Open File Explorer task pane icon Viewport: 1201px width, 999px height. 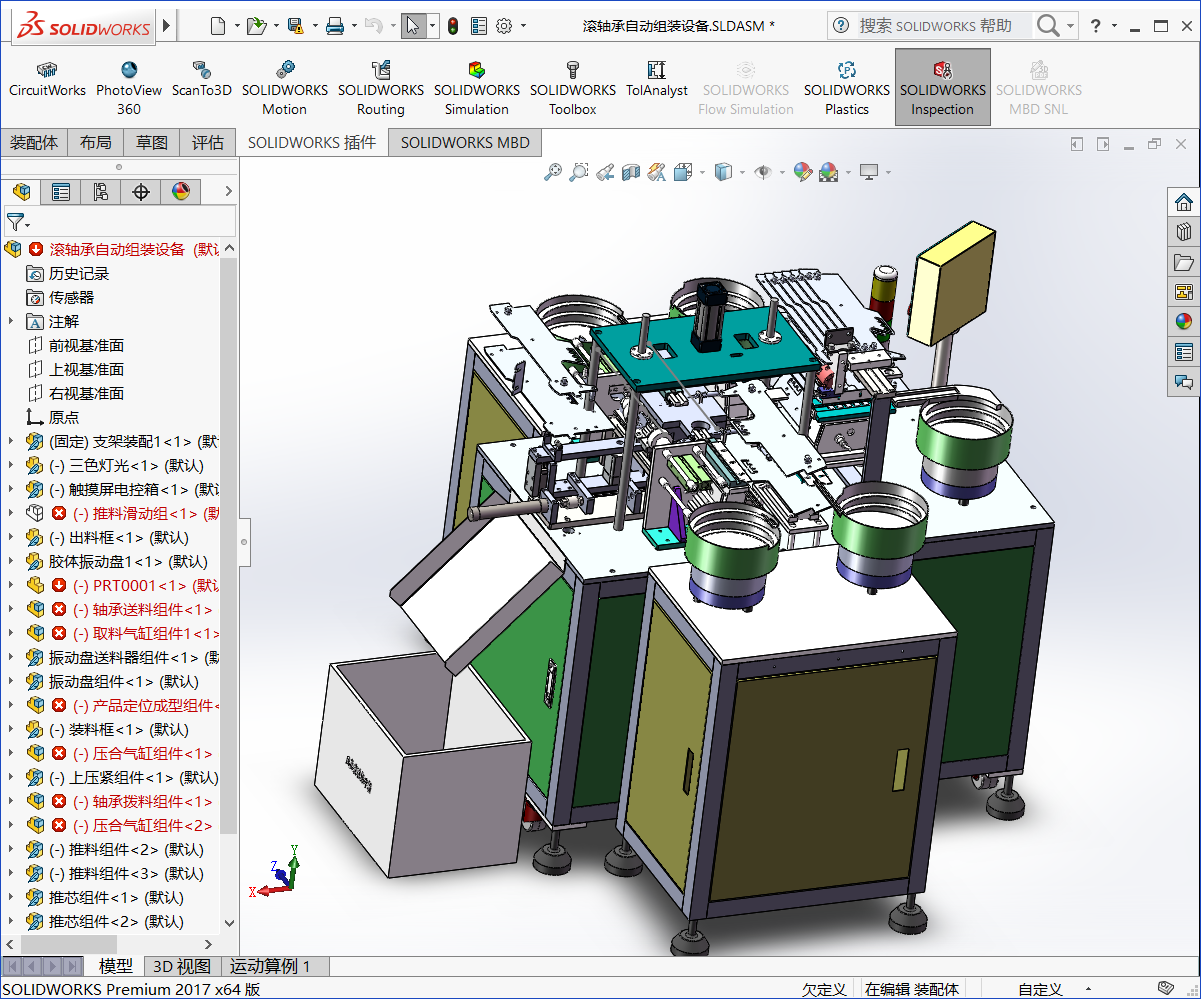click(1184, 262)
